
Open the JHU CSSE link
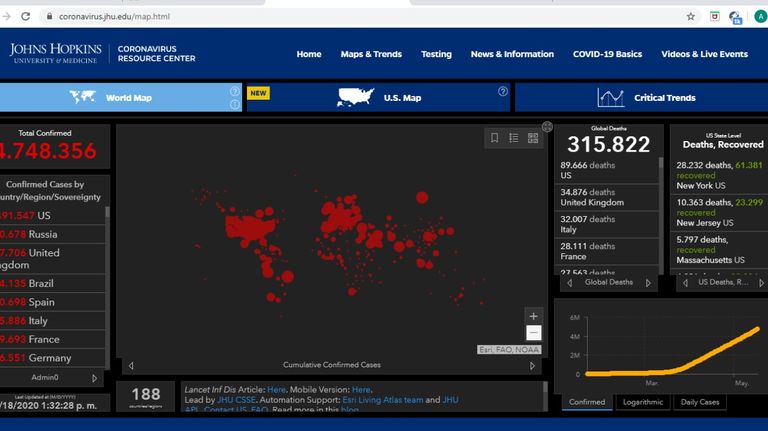236,400
